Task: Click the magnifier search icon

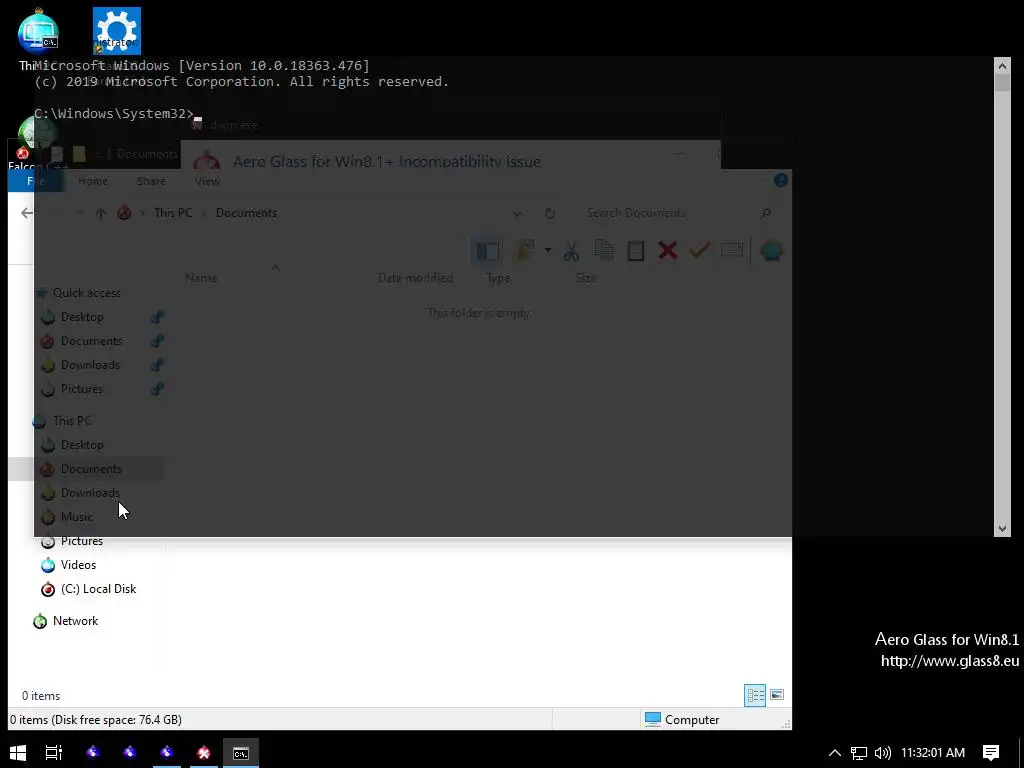Action: [x=766, y=213]
